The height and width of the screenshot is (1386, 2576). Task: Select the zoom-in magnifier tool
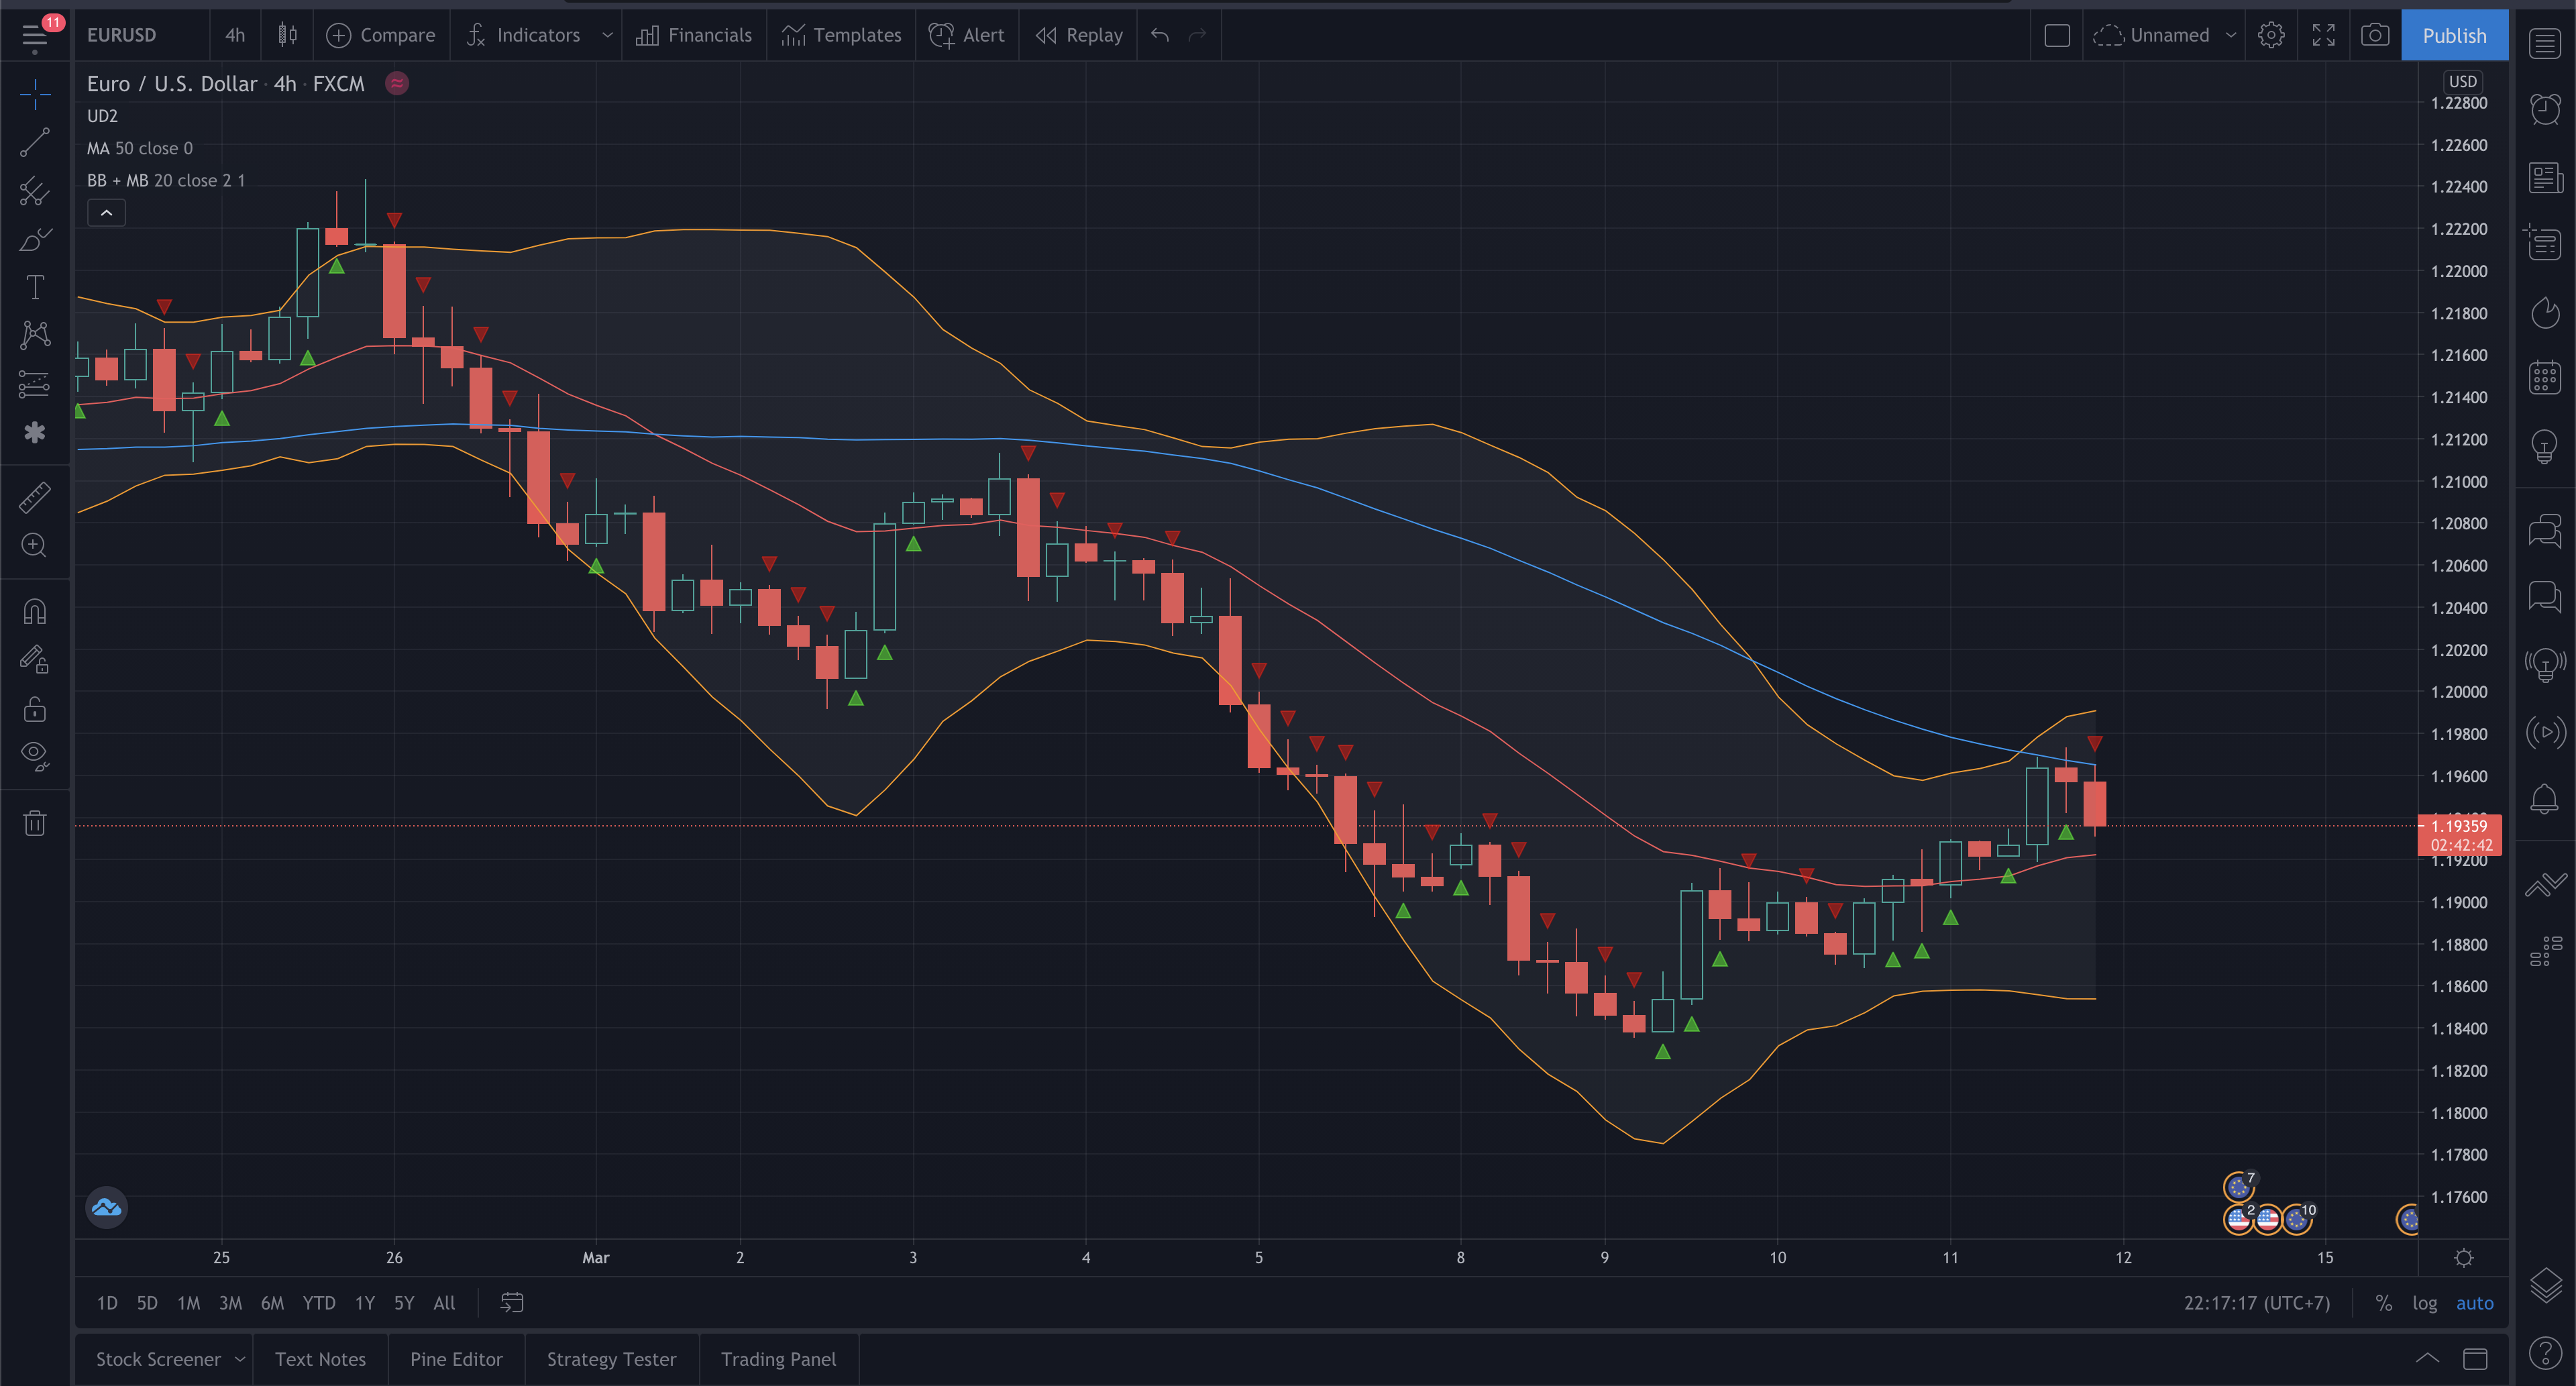coord(34,544)
